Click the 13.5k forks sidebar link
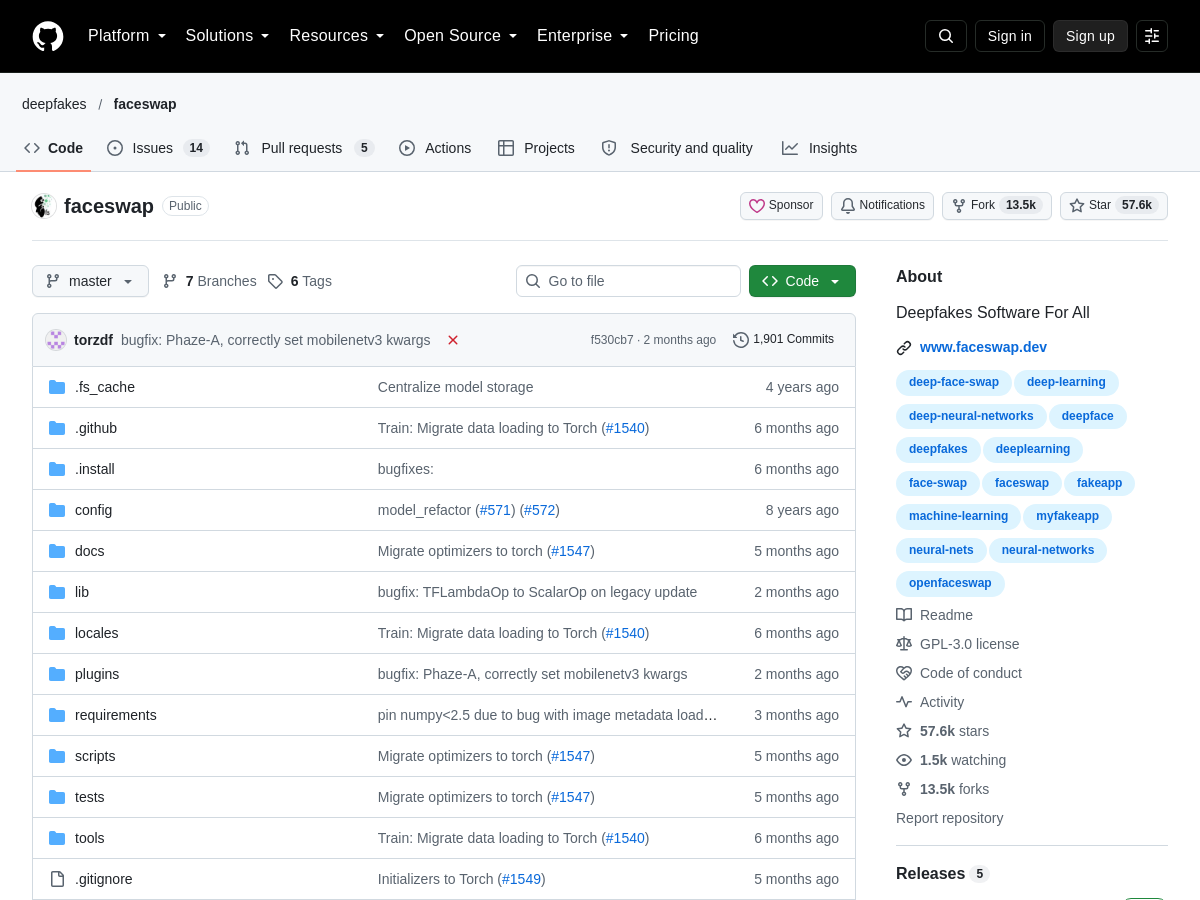 [942, 789]
